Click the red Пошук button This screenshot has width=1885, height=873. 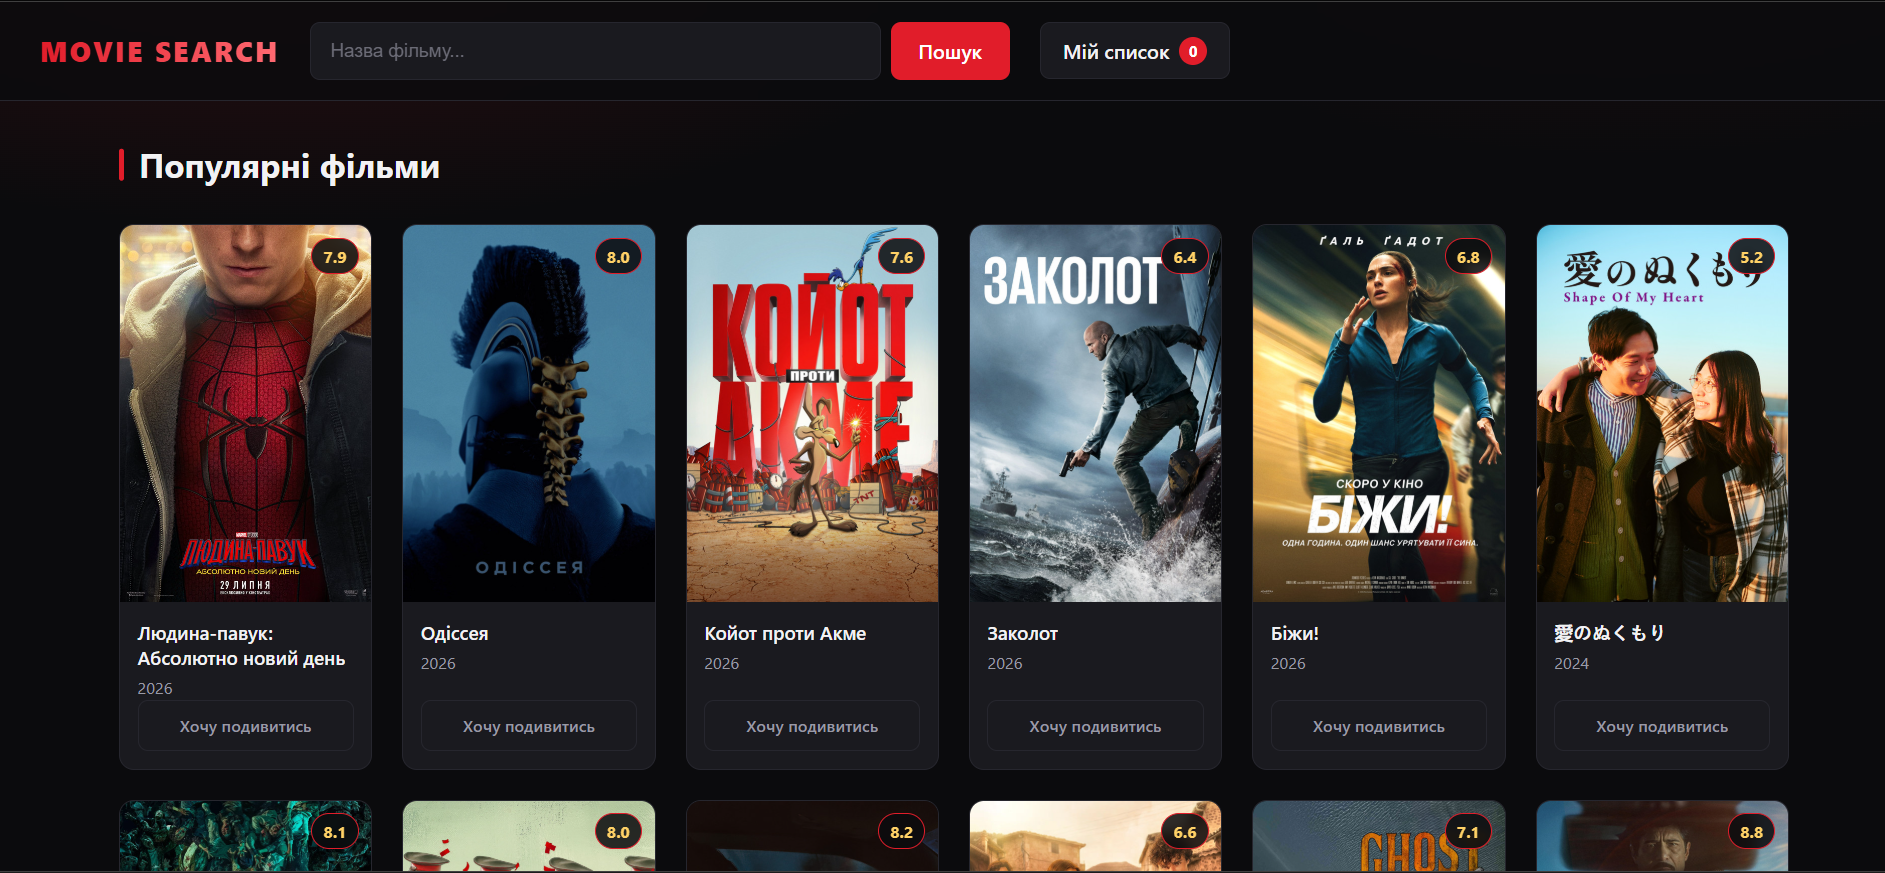[950, 51]
